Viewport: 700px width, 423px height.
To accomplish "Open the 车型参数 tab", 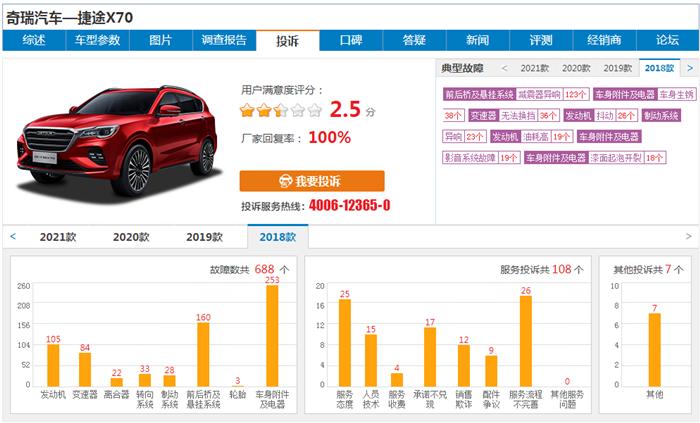I will (97, 41).
